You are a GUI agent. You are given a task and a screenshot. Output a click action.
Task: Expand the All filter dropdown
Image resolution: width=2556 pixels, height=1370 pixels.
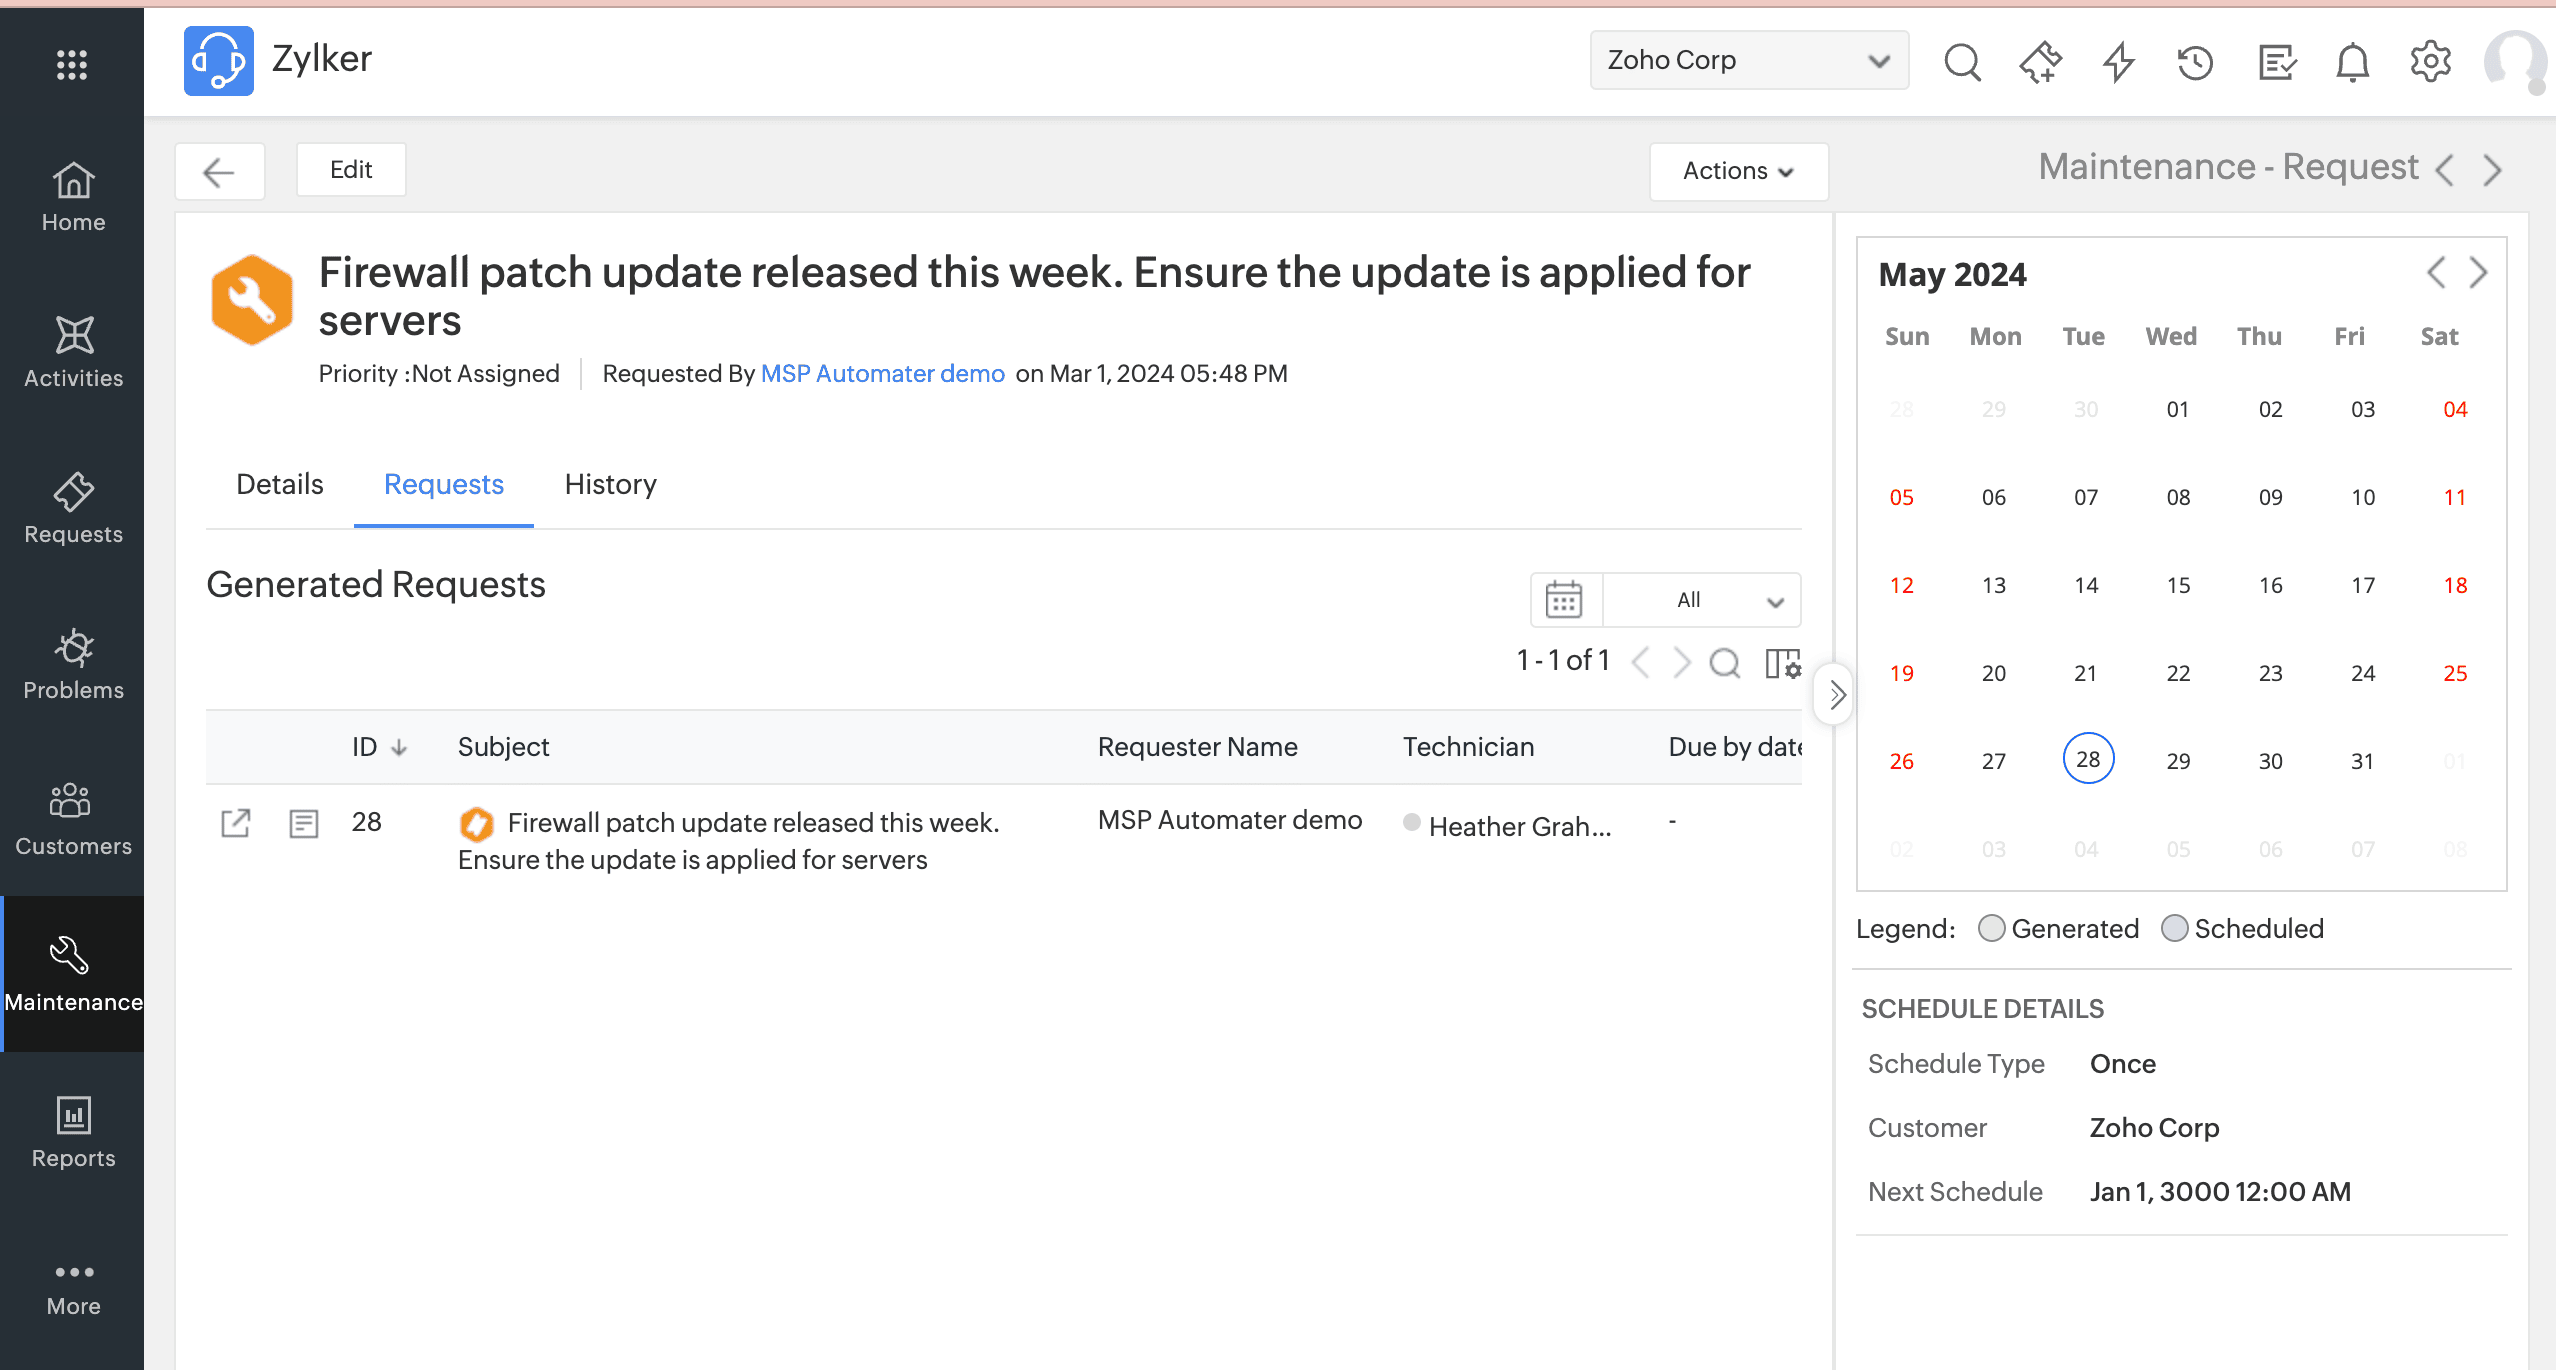[1702, 600]
